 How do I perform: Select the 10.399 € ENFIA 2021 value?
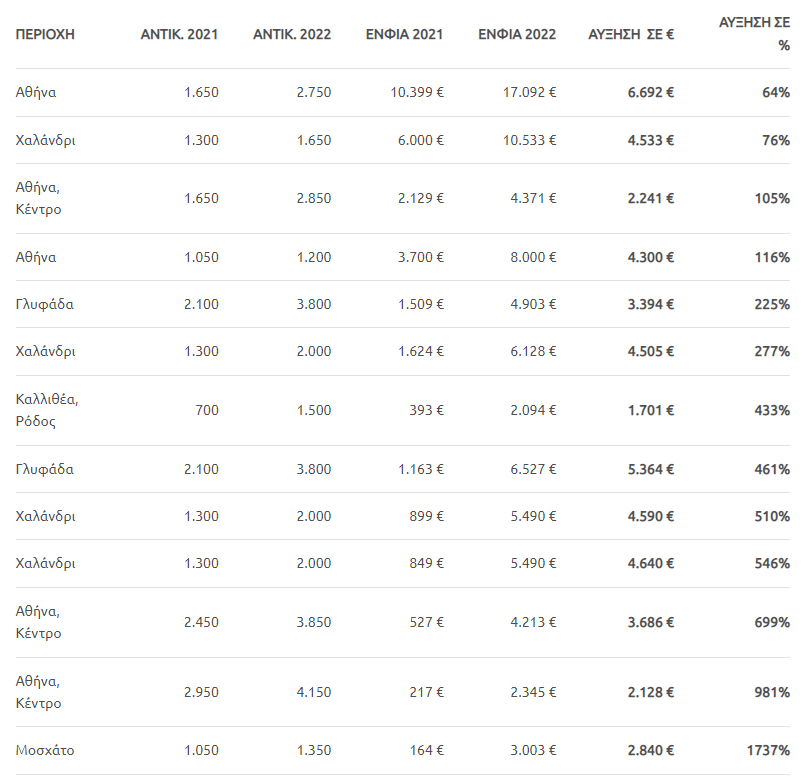(x=417, y=92)
